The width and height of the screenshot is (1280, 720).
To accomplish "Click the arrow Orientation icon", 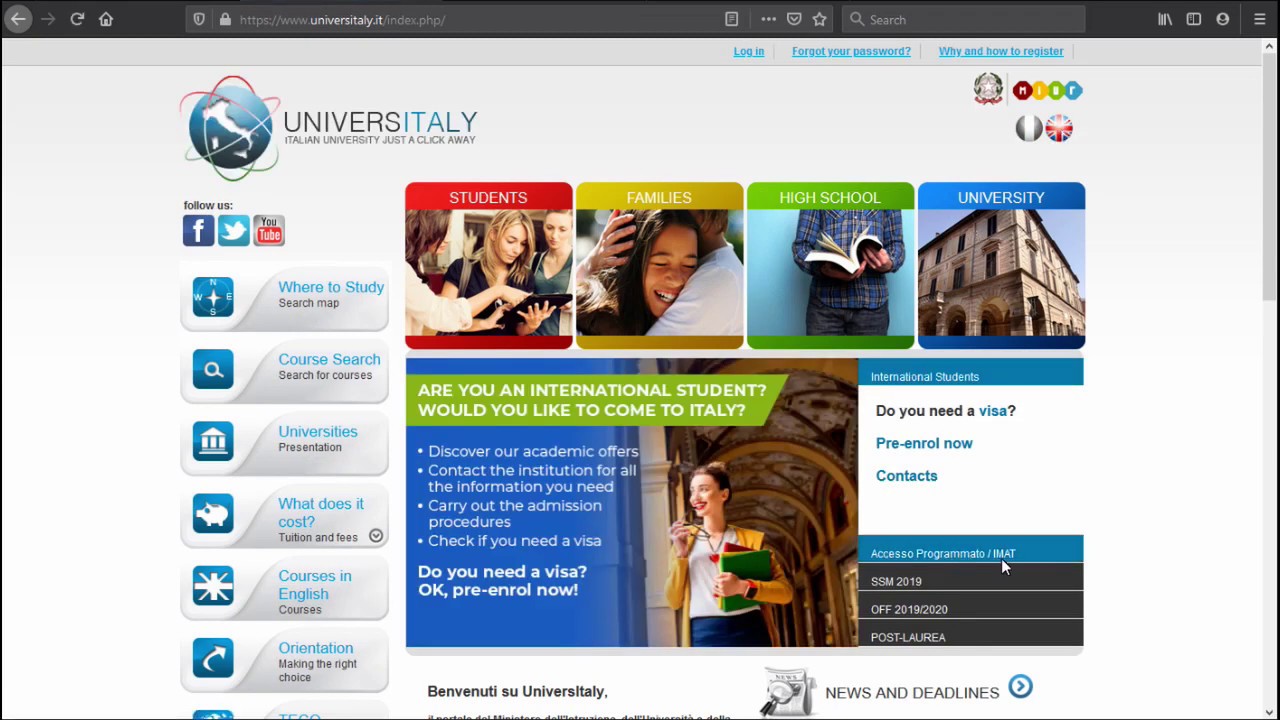I will 213,658.
